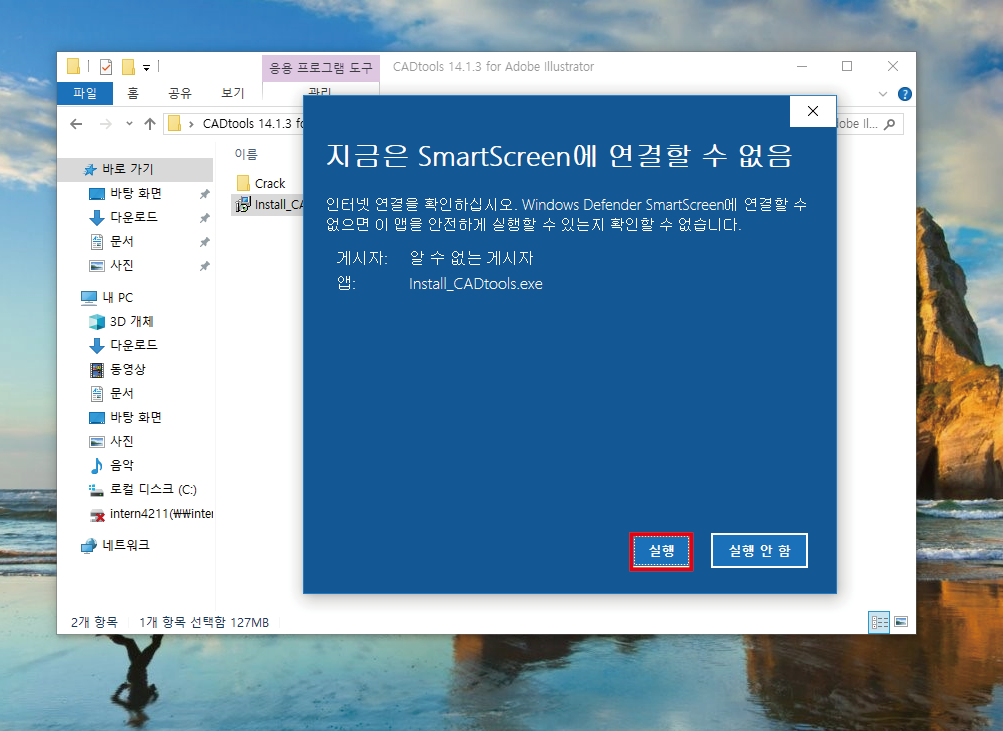The image size is (1003, 731).
Task: Select the Install_CADtools installer file
Action: pyautogui.click(x=269, y=205)
